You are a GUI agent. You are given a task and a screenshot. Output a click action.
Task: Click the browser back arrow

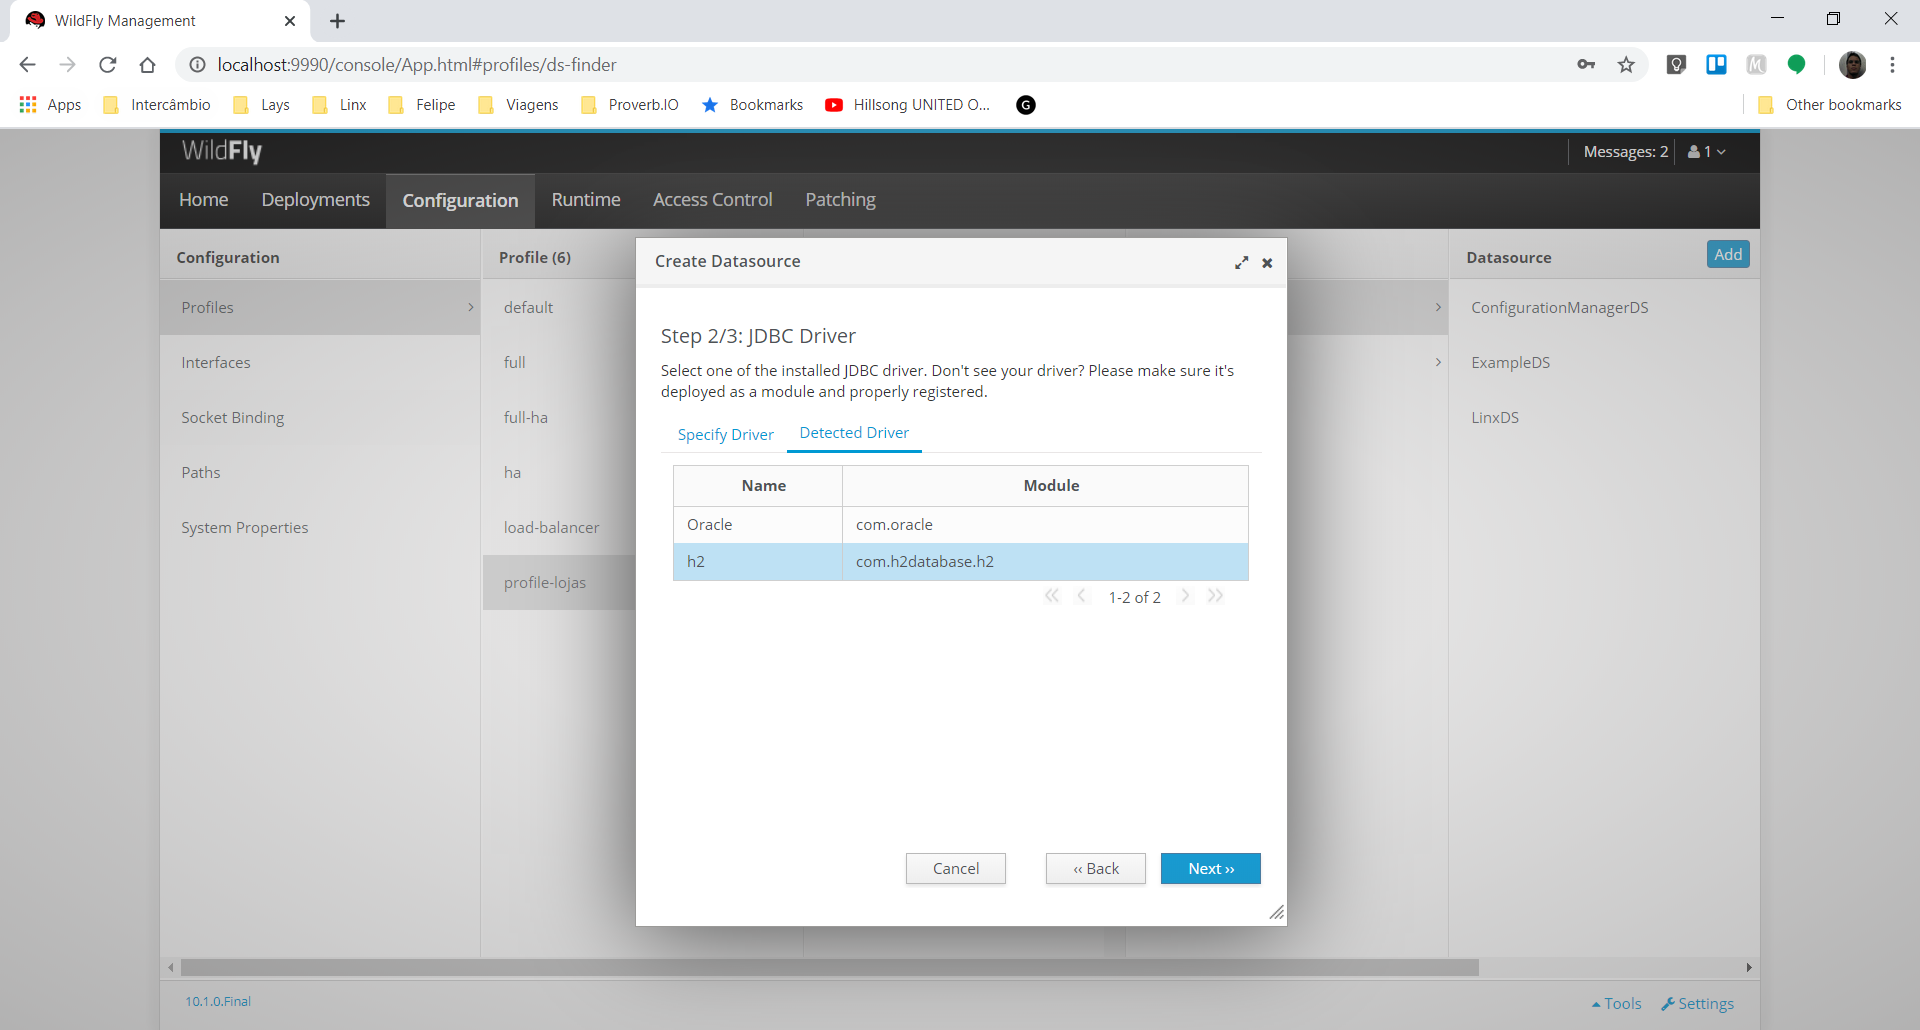(x=27, y=65)
